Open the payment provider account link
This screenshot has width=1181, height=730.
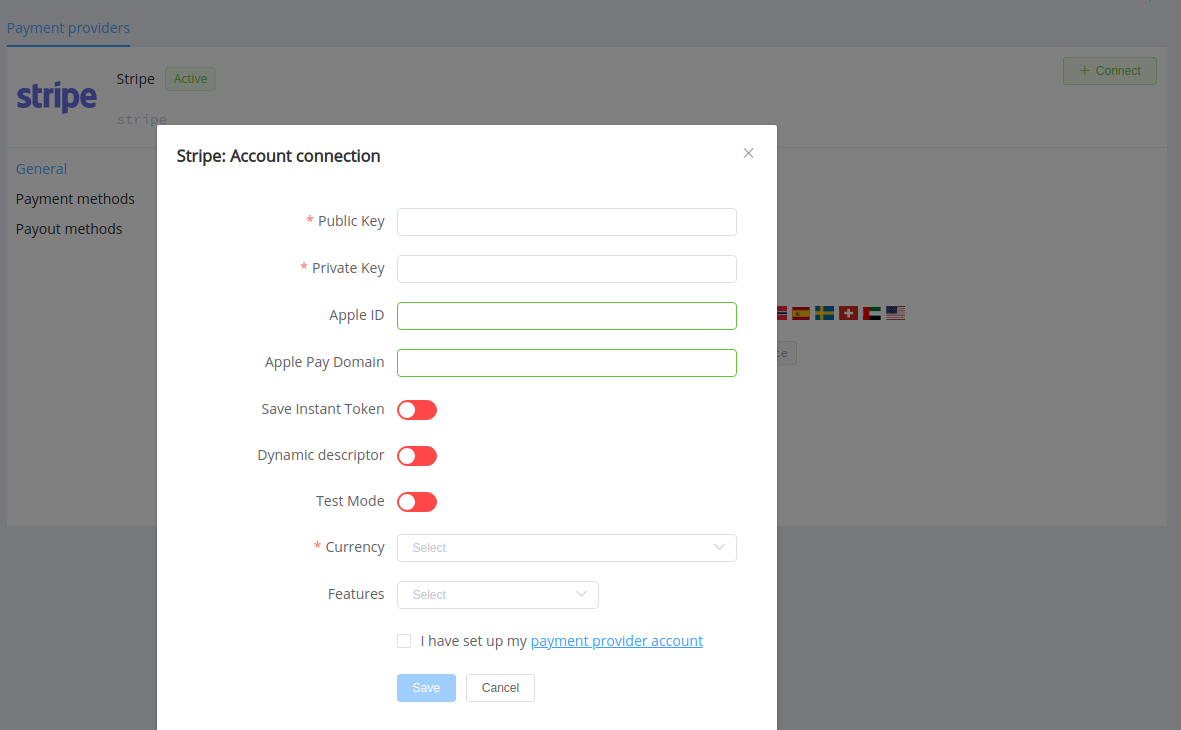617,641
